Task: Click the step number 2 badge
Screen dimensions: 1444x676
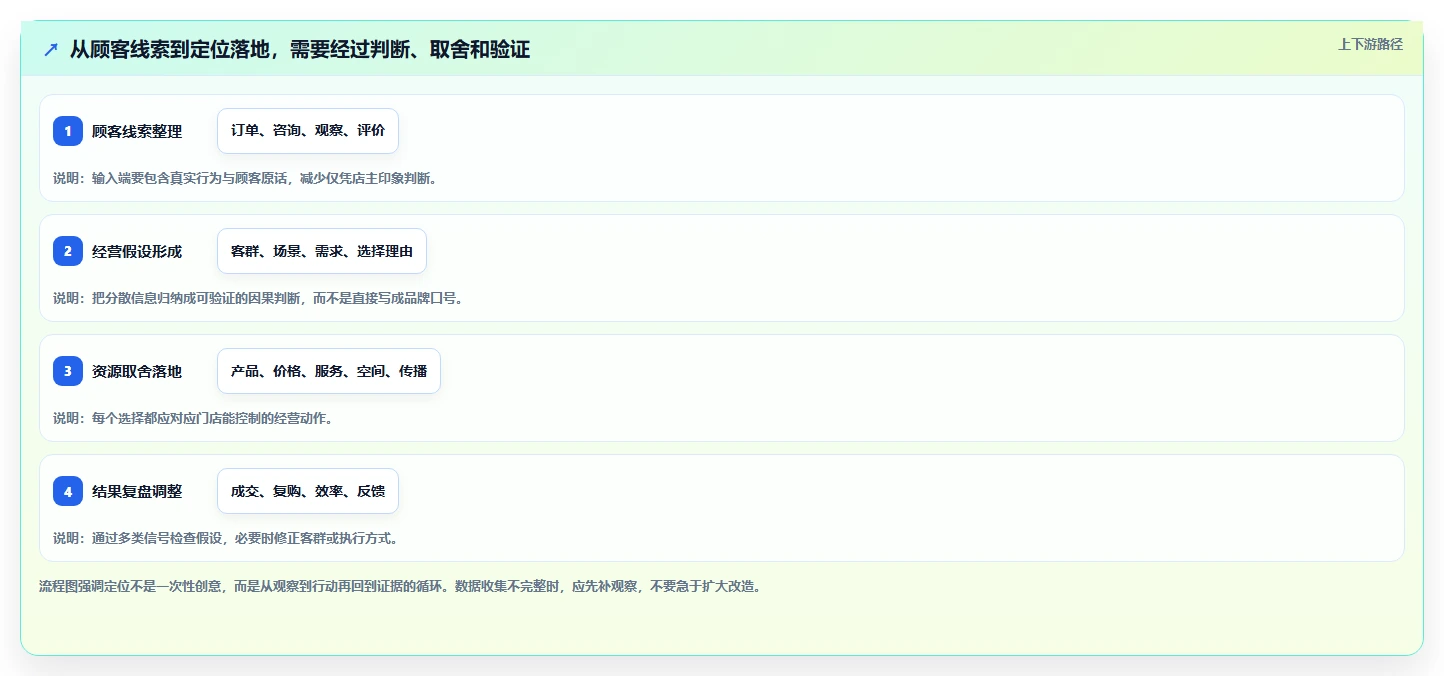Action: [x=68, y=251]
